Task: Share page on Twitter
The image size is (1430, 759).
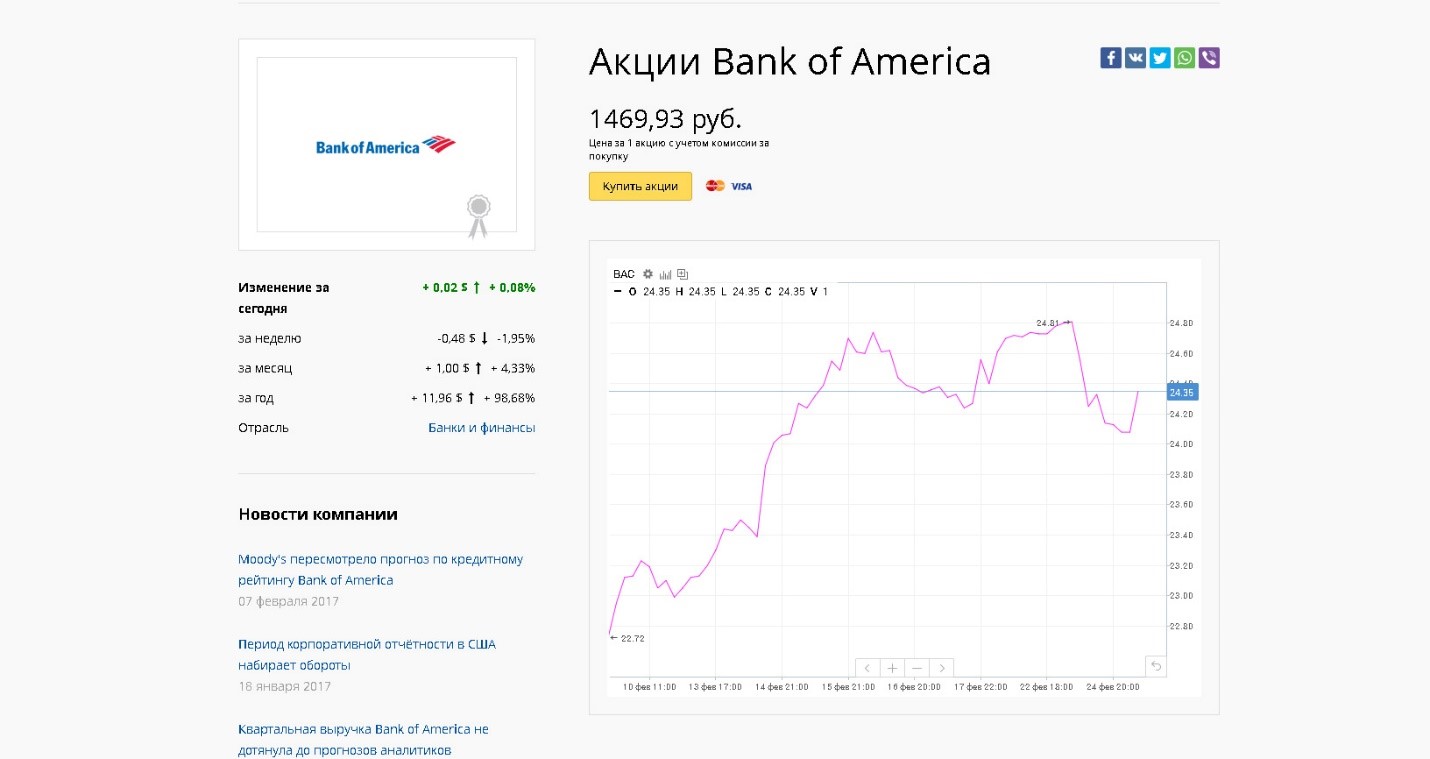Action: point(1160,58)
